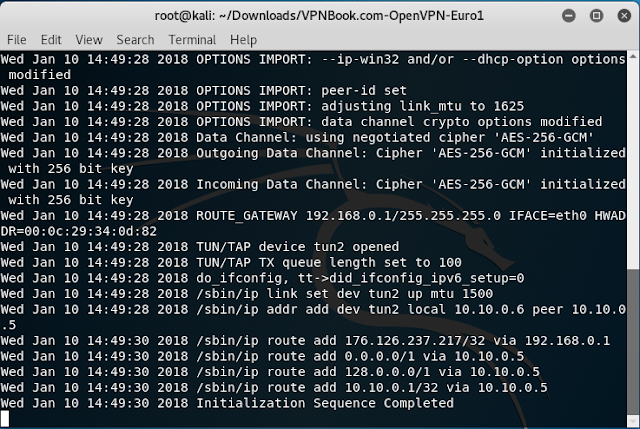640x429 pixels.
Task: Click the scrollbar up arrow
Action: point(633,56)
